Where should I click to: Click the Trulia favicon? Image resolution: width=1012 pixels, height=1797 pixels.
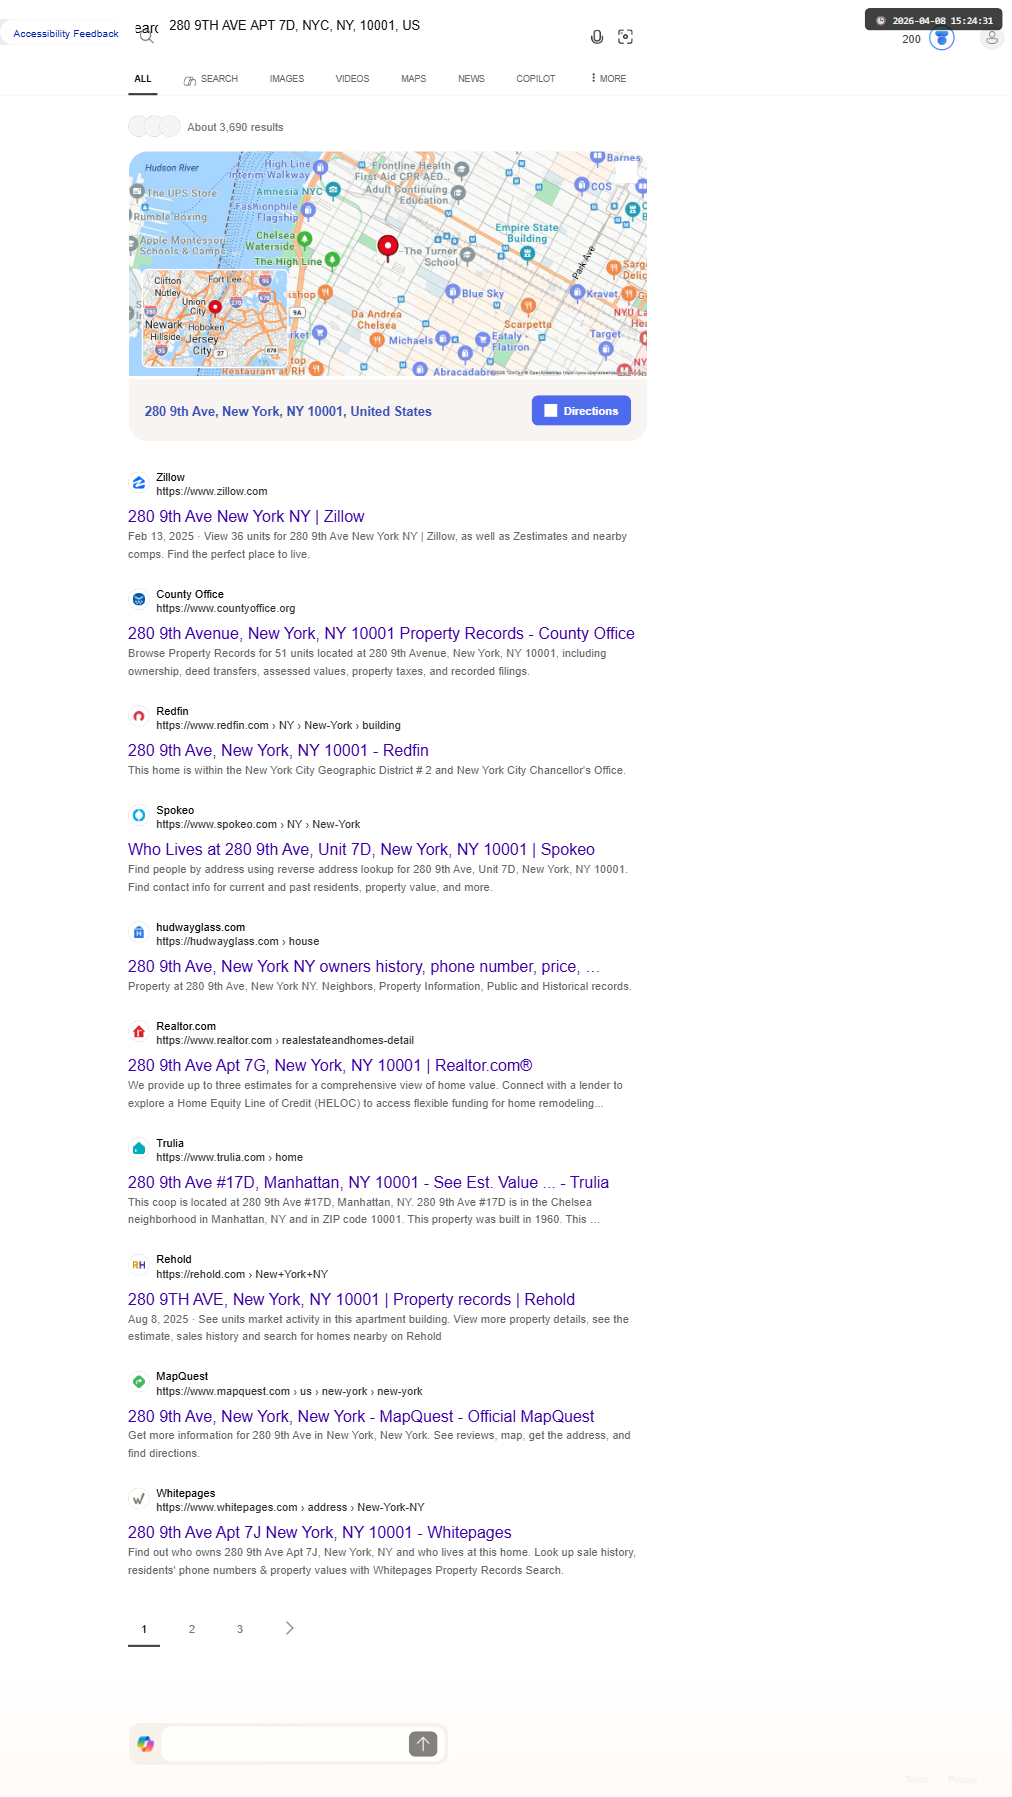pos(139,1149)
